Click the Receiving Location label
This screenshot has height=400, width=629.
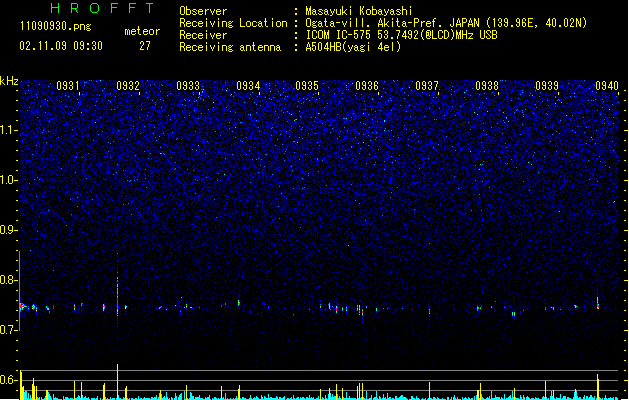(233, 23)
